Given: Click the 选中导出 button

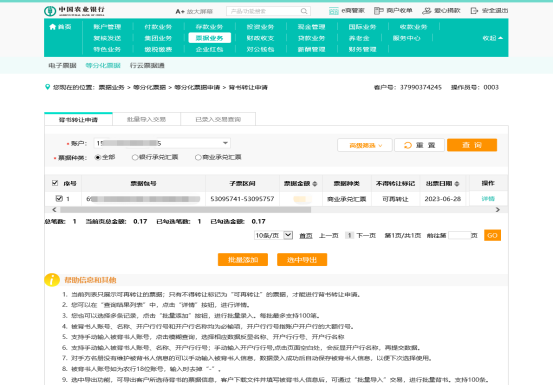Looking at the screenshot, I should click(302, 260).
